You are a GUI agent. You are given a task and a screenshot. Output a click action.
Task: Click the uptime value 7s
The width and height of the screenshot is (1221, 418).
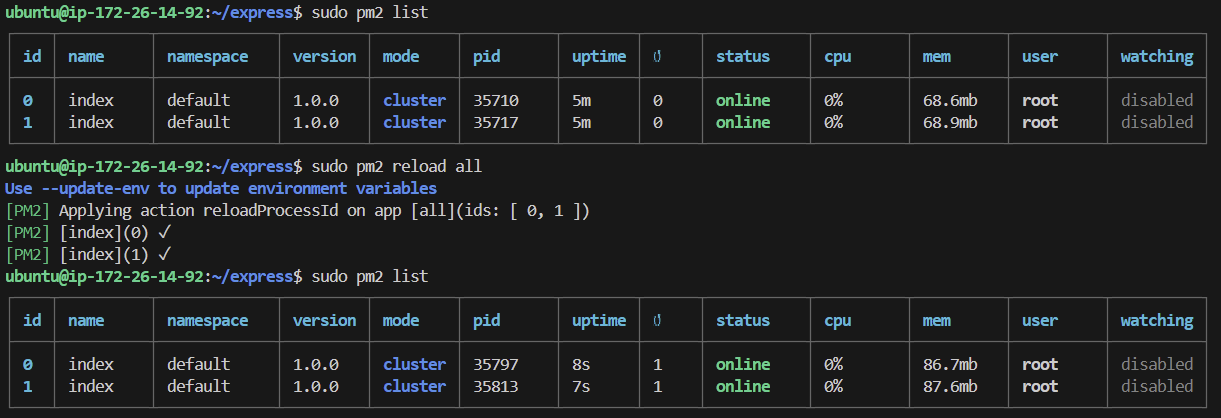[x=582, y=386]
